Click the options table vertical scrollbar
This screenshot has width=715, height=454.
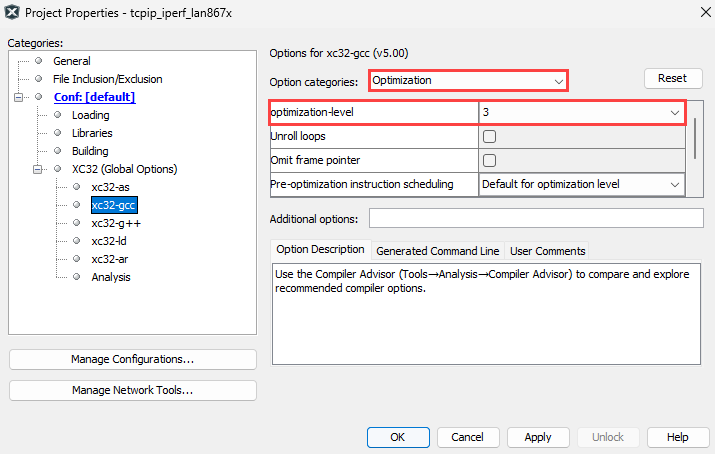[x=696, y=138]
